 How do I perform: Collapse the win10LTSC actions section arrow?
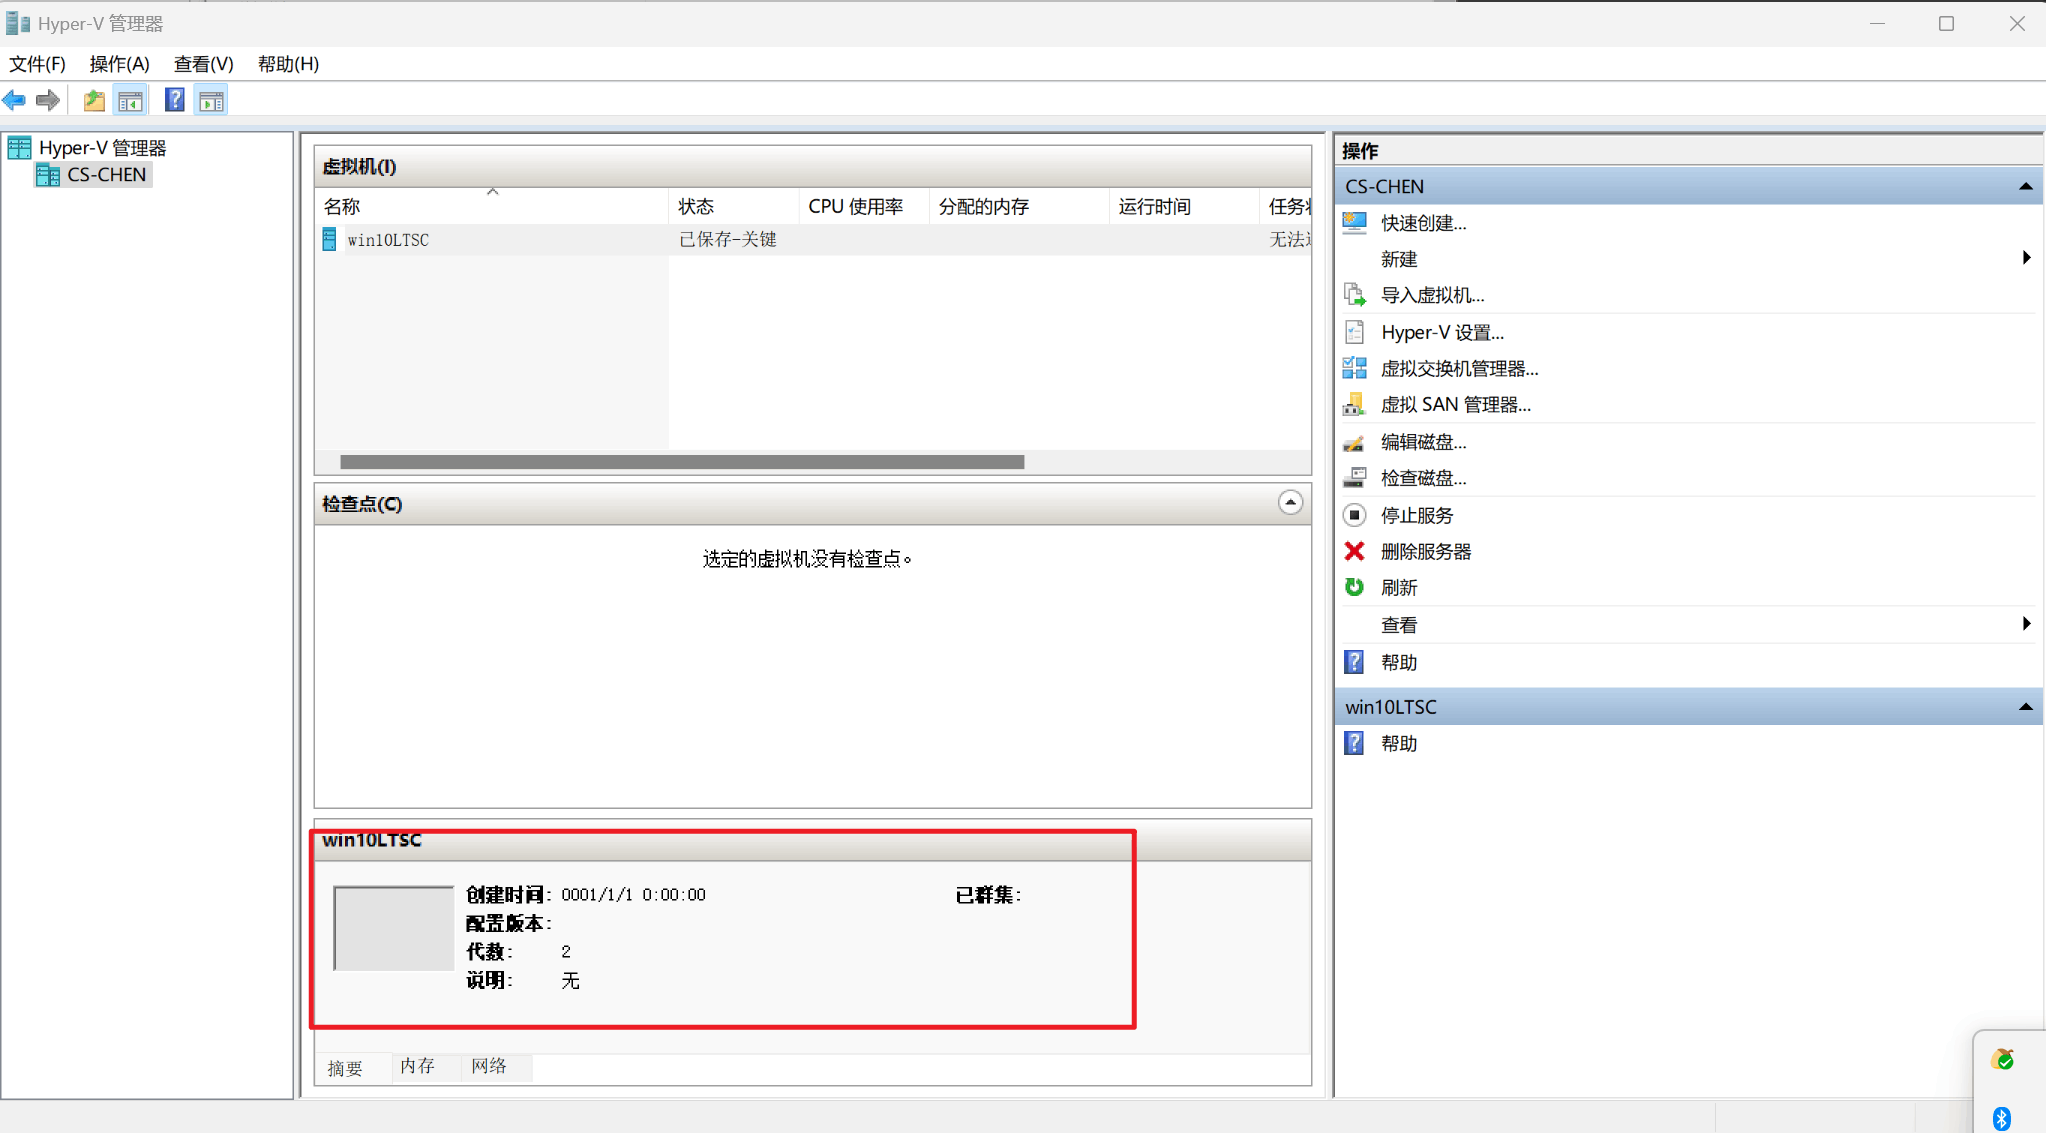(x=2025, y=707)
